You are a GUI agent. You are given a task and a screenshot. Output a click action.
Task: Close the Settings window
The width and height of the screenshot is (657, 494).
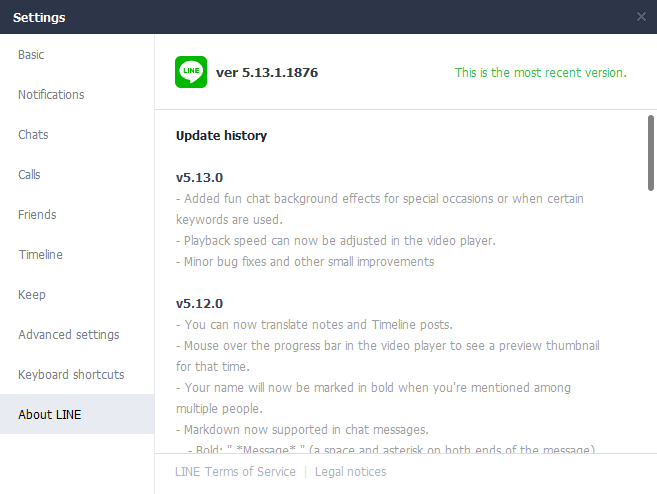(x=641, y=17)
